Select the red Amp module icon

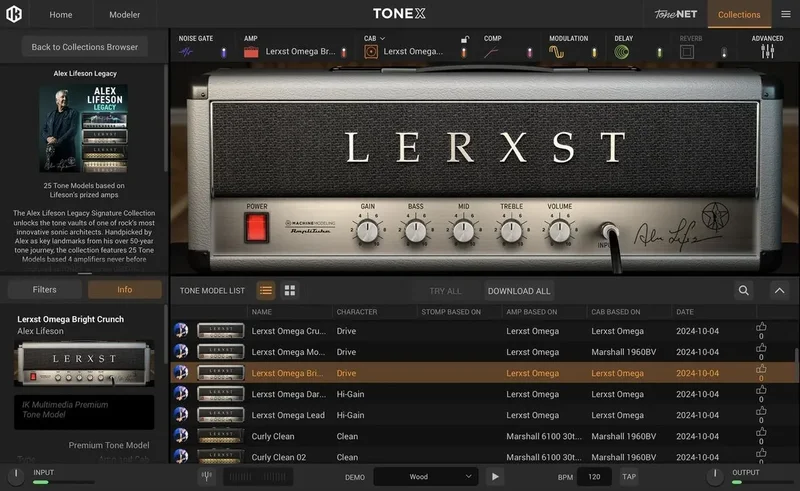tap(251, 52)
